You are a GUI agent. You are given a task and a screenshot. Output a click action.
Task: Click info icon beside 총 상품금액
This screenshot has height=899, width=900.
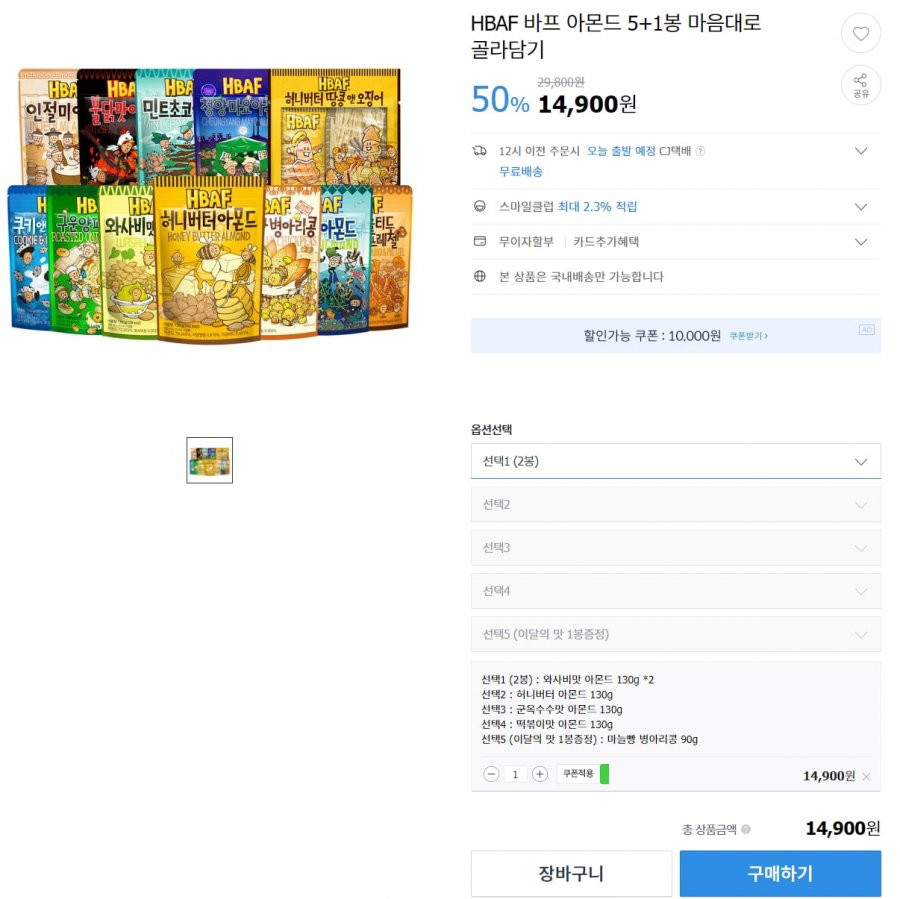pos(746,829)
